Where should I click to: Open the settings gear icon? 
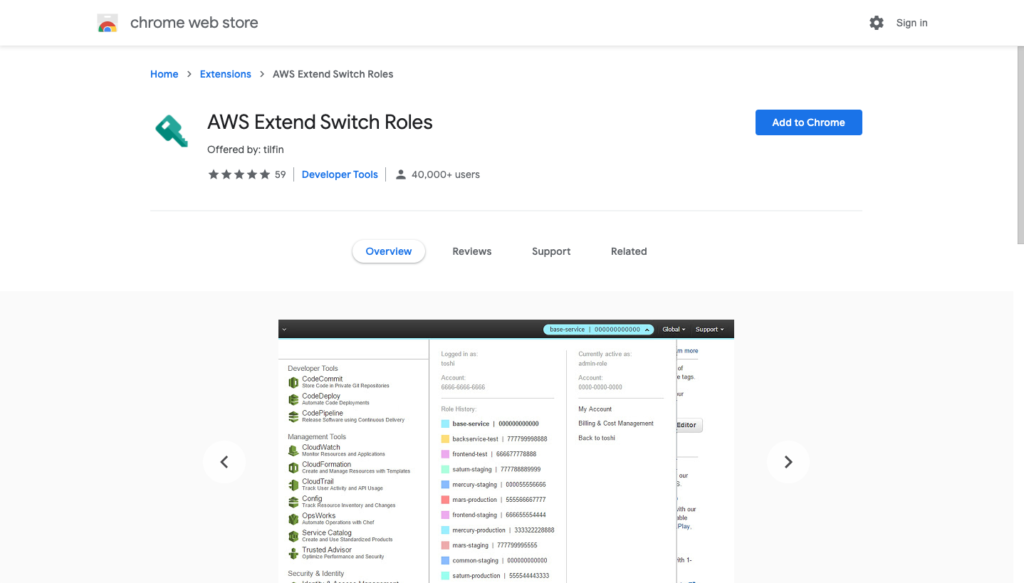(876, 23)
